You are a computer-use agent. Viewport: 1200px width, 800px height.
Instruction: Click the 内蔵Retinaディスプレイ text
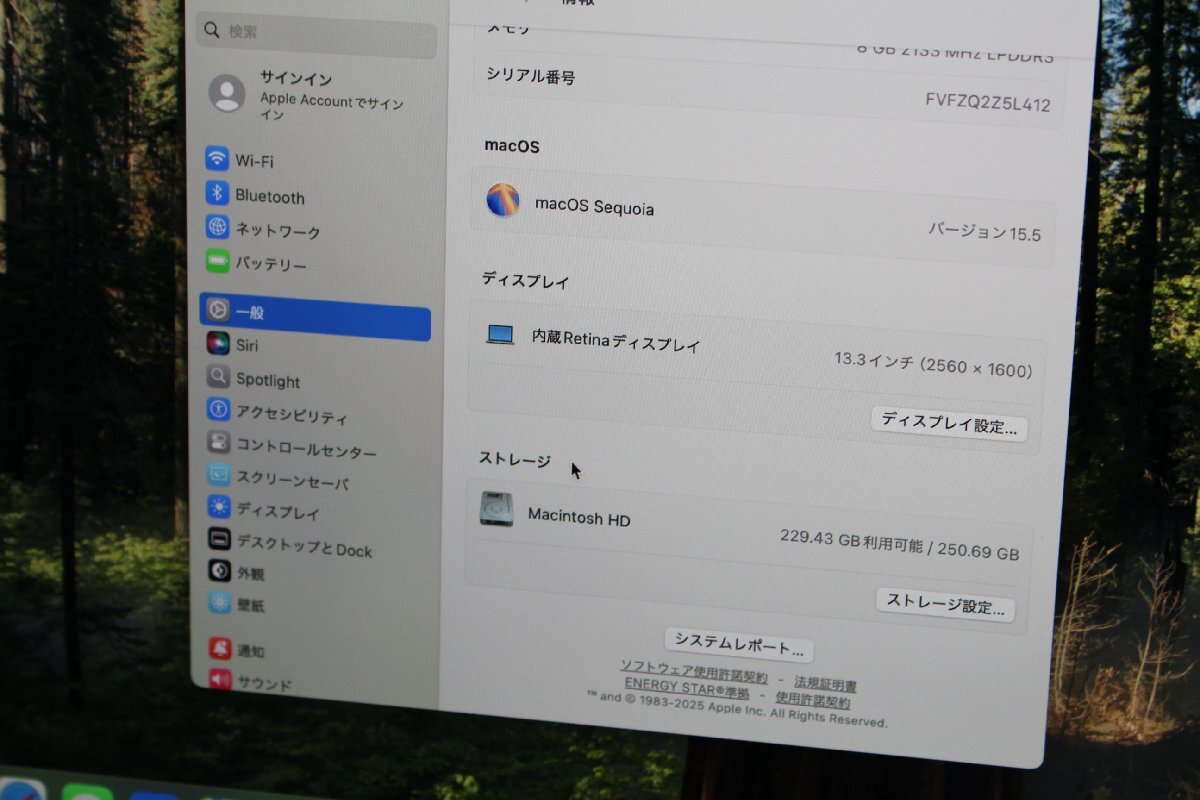616,341
